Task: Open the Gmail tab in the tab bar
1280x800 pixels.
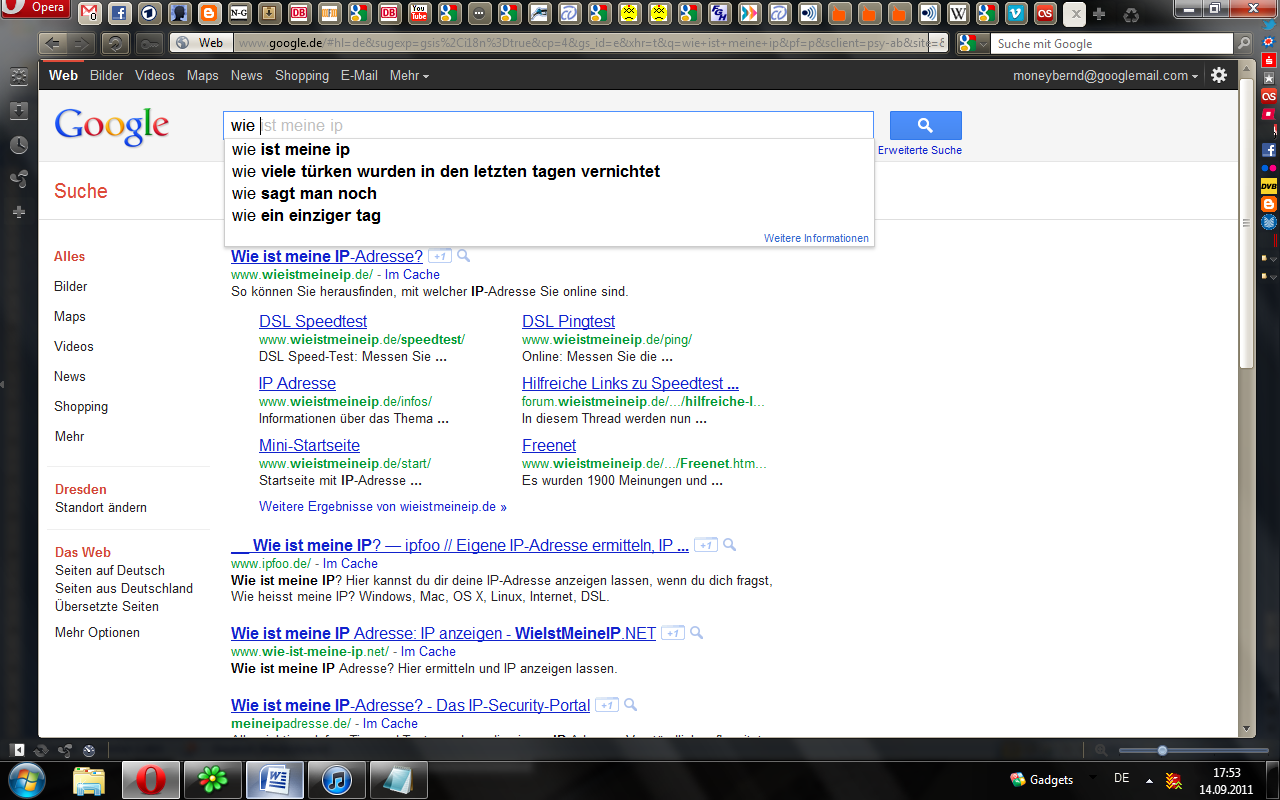Action: click(89, 13)
